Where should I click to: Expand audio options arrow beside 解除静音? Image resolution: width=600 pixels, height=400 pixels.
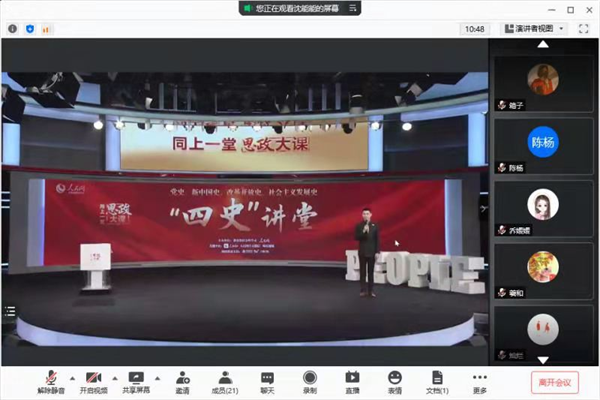coord(71,377)
